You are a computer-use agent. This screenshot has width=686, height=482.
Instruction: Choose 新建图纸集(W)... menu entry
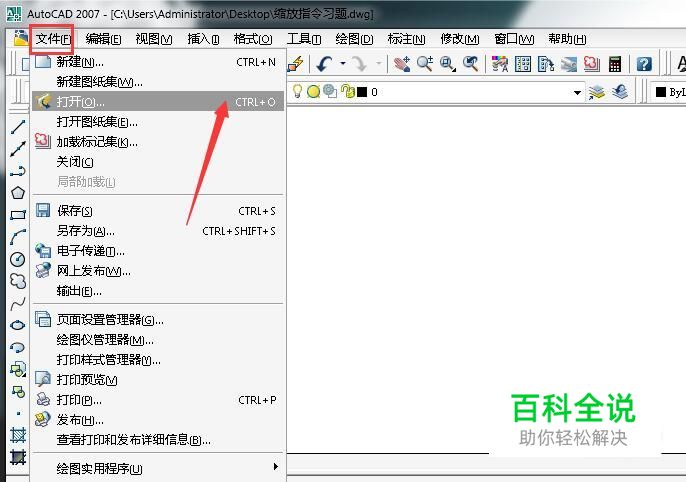tap(158, 82)
